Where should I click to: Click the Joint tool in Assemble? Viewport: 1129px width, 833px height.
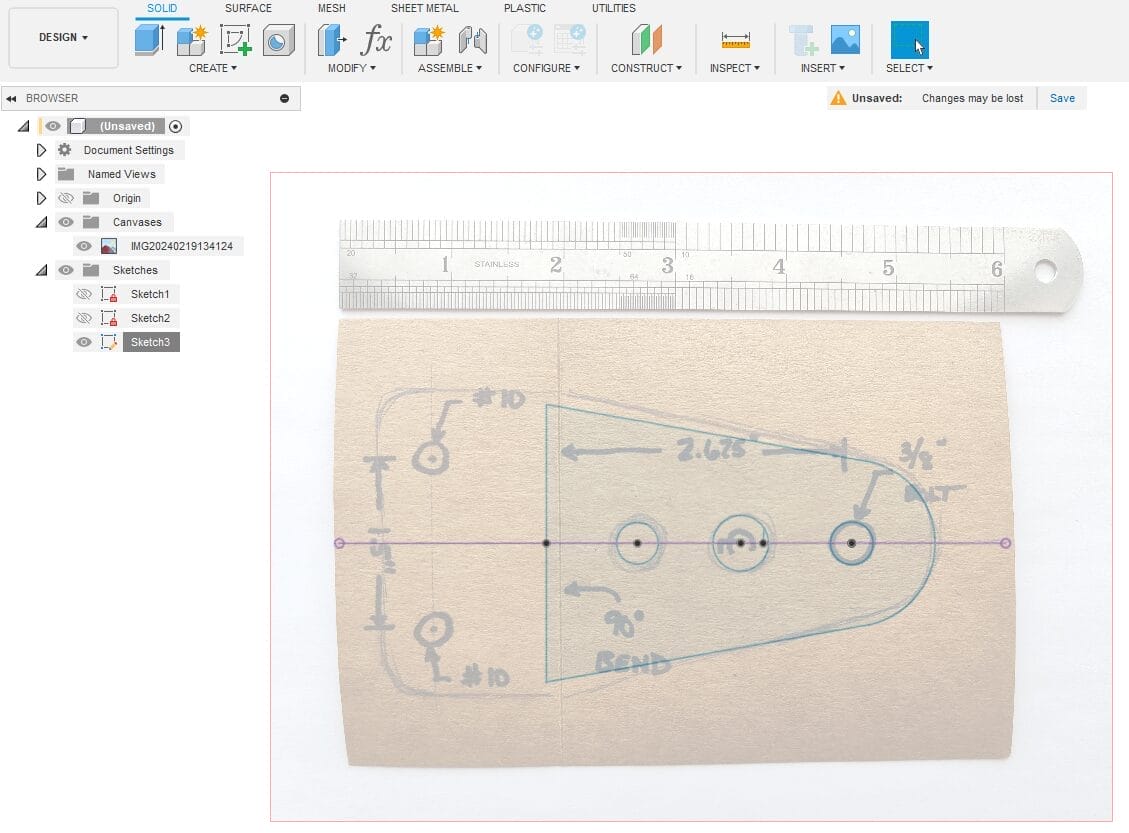pos(472,40)
